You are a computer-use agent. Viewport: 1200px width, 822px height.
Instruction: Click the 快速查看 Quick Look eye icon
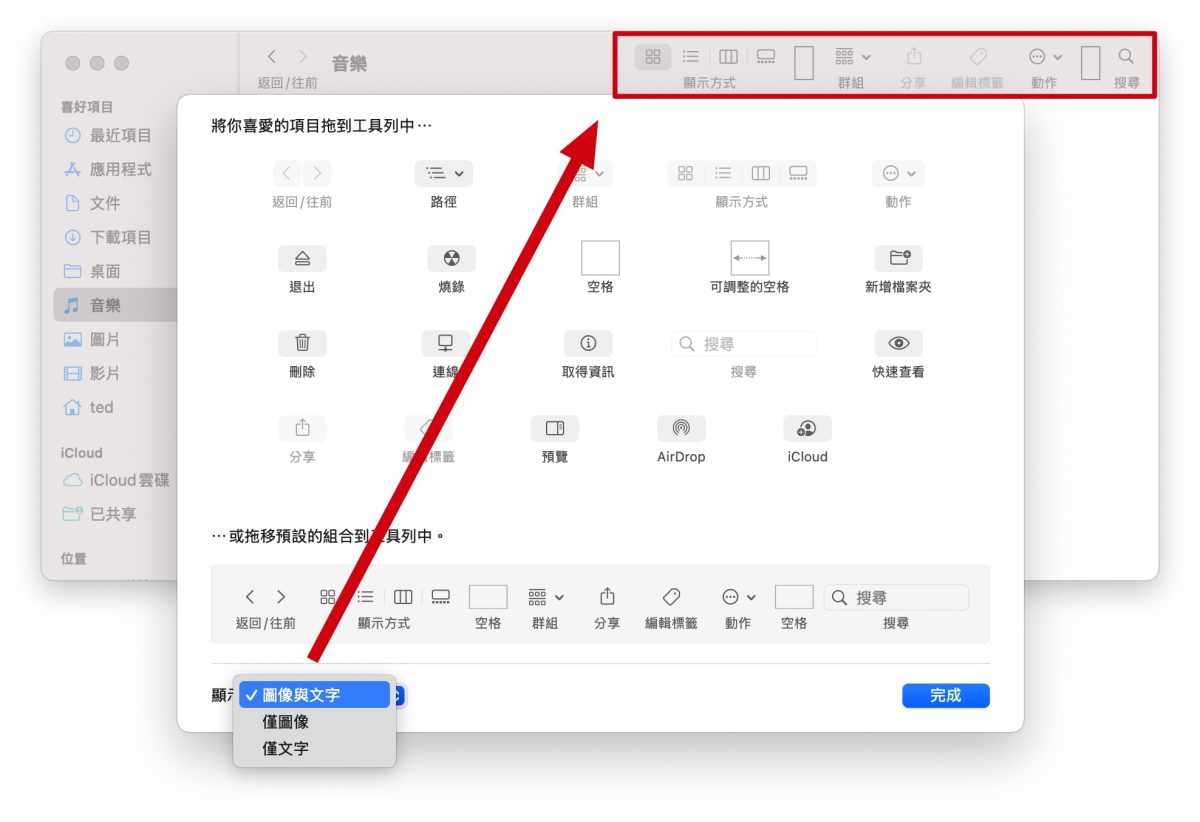[x=898, y=343]
